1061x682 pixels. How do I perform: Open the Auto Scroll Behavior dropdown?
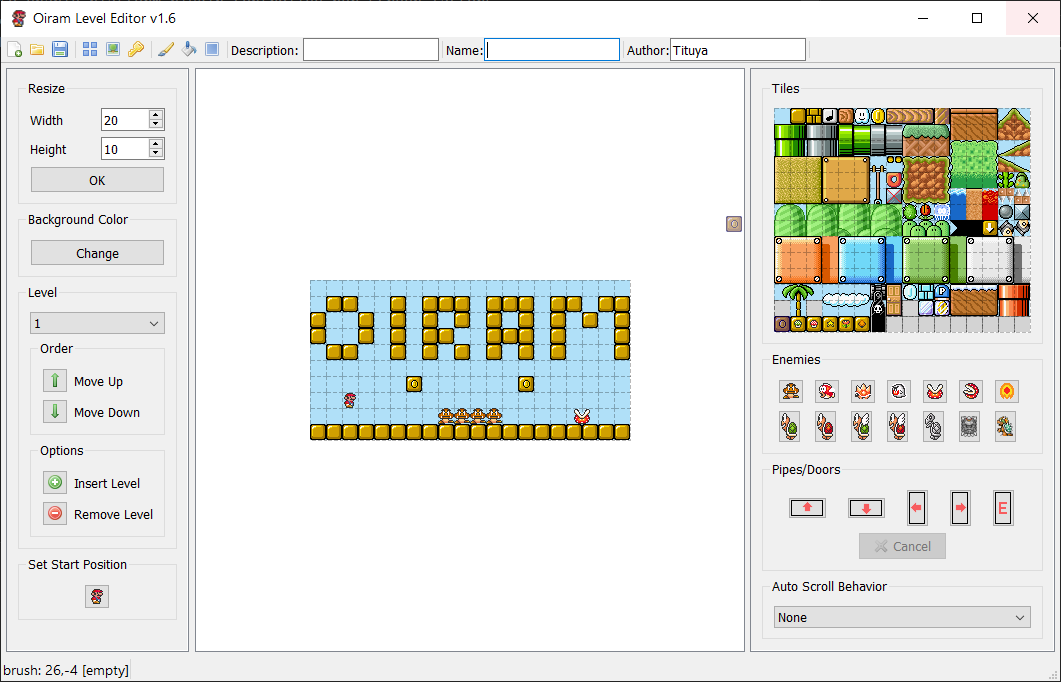[x=902, y=617]
